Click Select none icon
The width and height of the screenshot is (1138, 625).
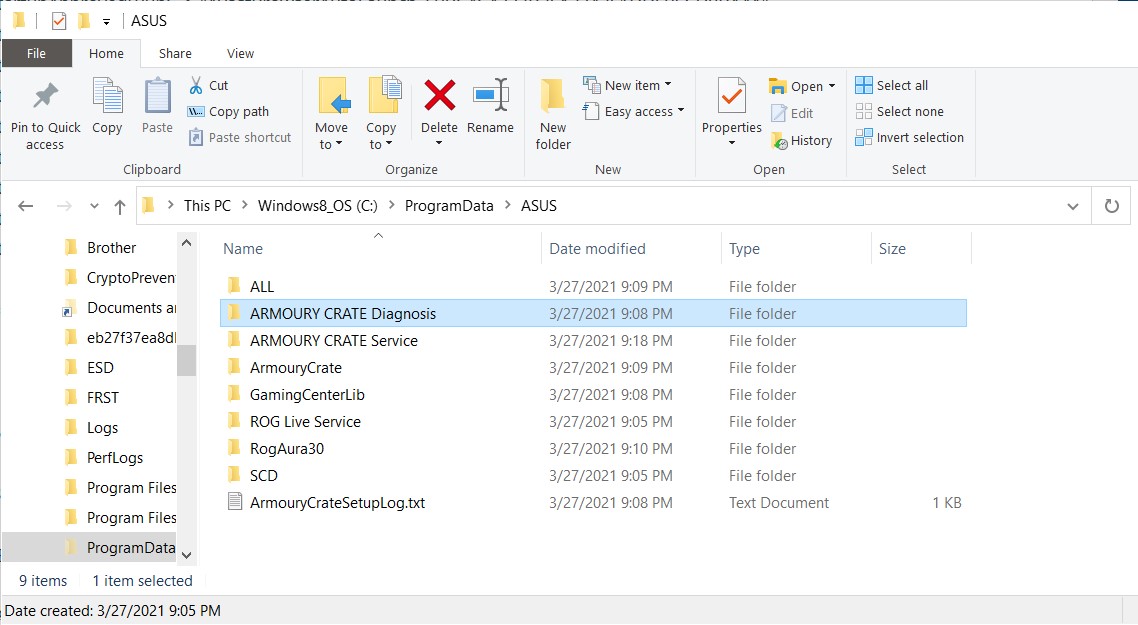[864, 111]
